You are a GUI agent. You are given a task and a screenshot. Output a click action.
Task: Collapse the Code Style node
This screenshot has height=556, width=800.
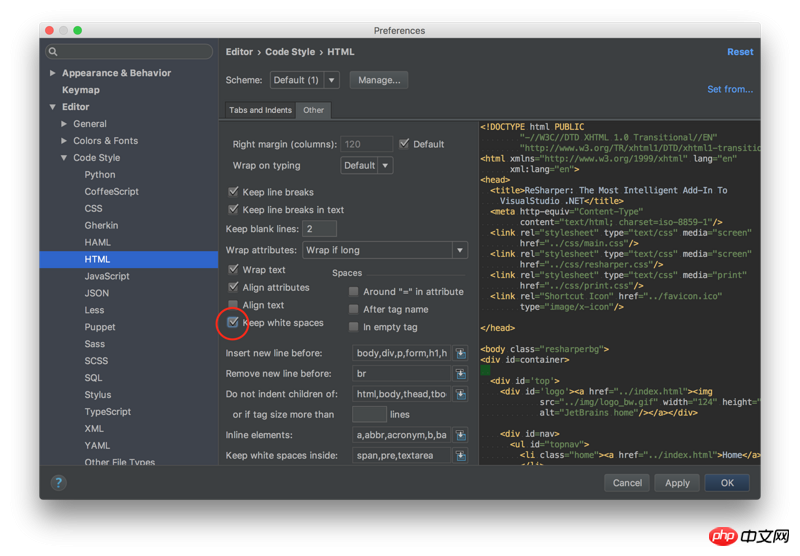click(64, 158)
